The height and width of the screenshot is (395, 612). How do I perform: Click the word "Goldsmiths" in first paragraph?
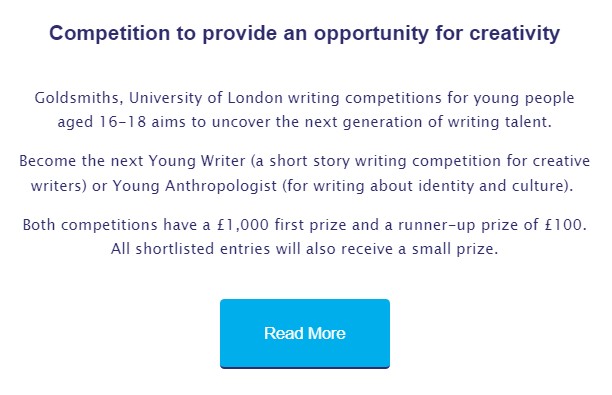[x=78, y=98]
